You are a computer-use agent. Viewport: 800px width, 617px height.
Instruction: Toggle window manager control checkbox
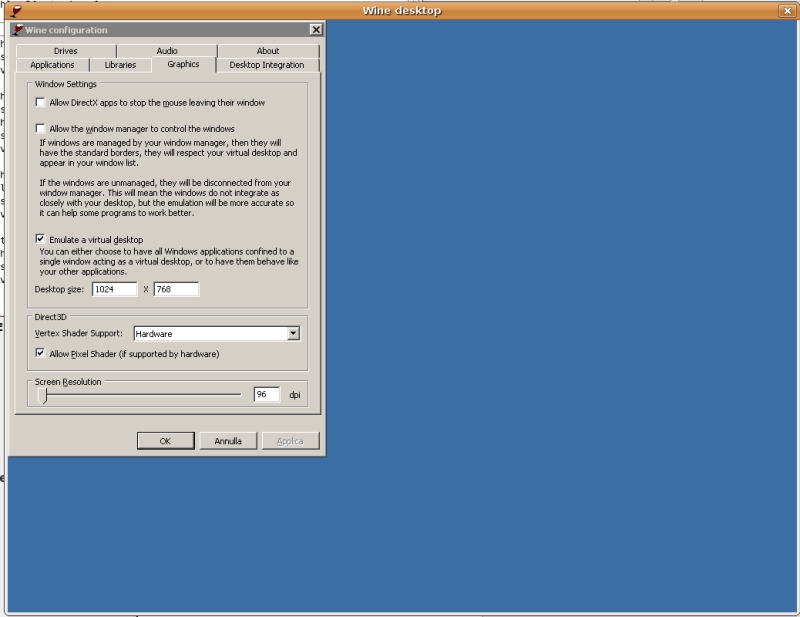[x=40, y=128]
